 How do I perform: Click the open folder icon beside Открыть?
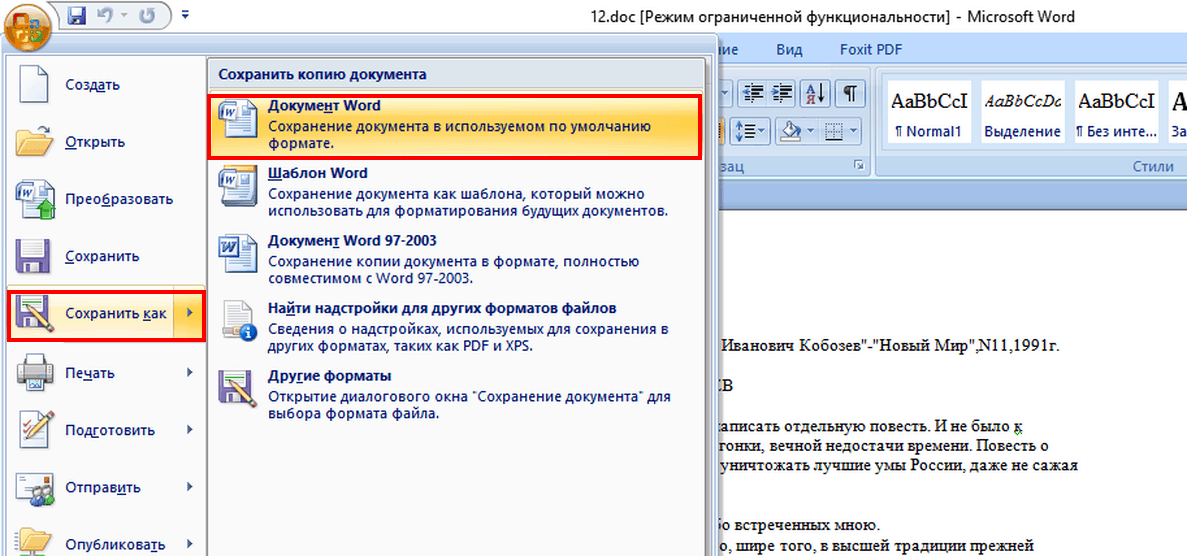click(35, 142)
